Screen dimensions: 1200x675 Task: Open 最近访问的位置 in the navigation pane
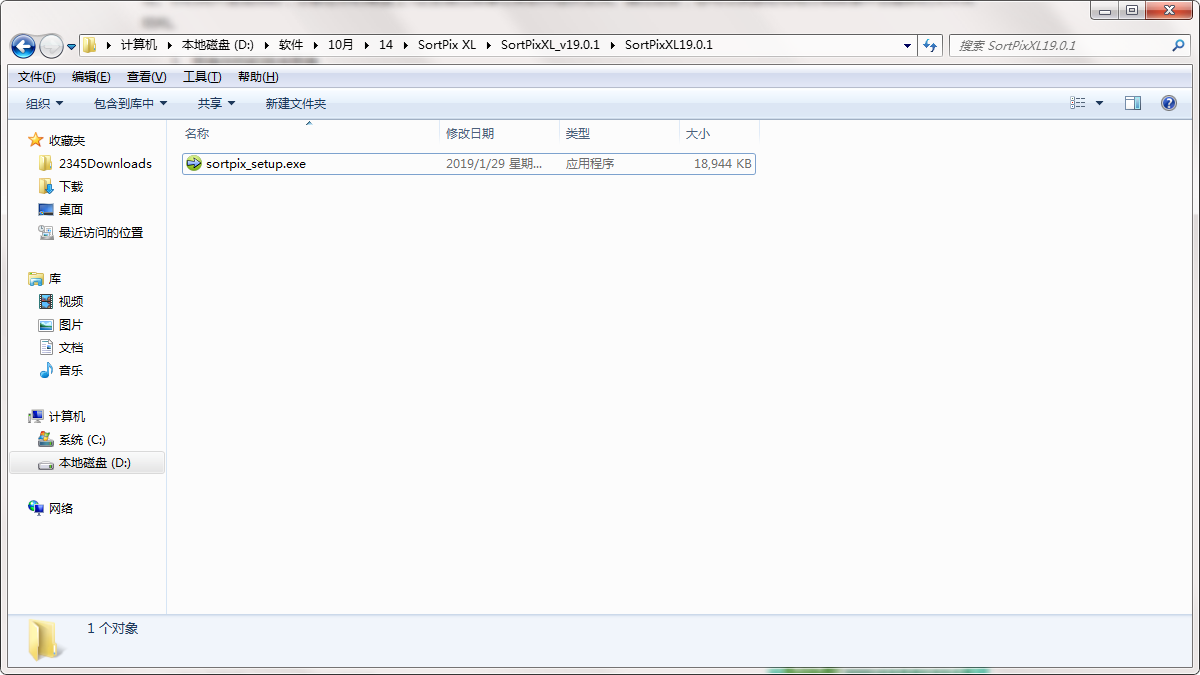(101, 232)
